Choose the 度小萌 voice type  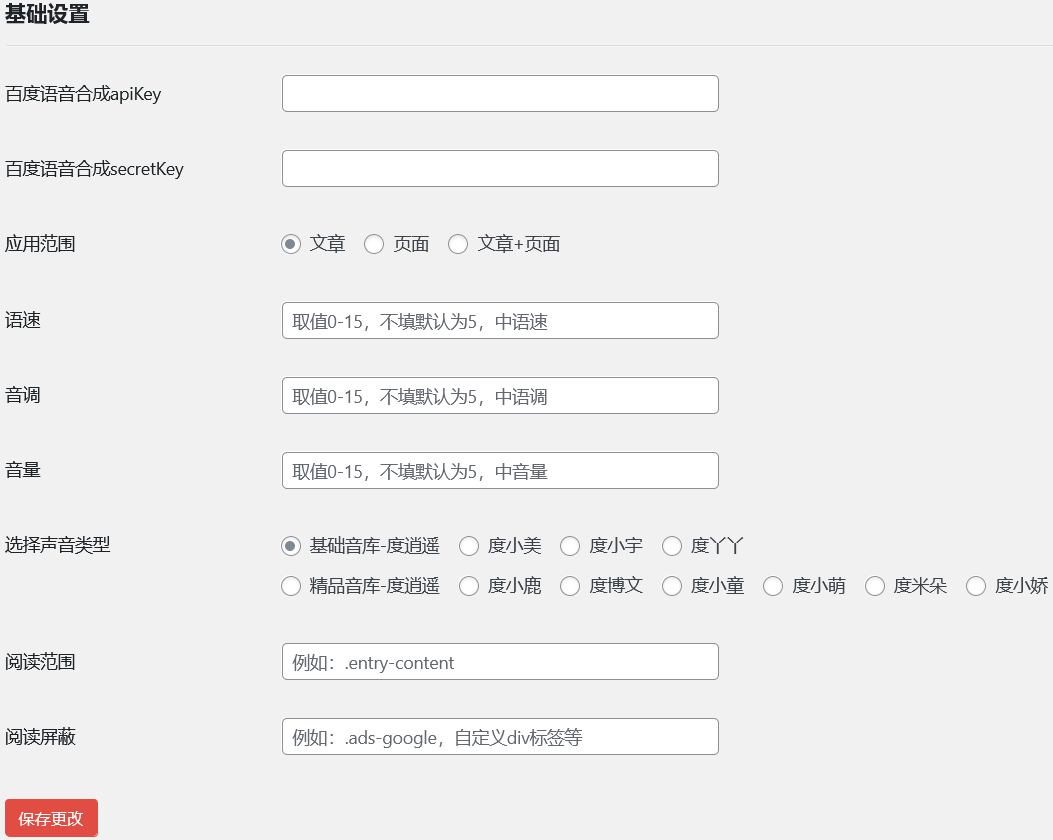coord(773,586)
